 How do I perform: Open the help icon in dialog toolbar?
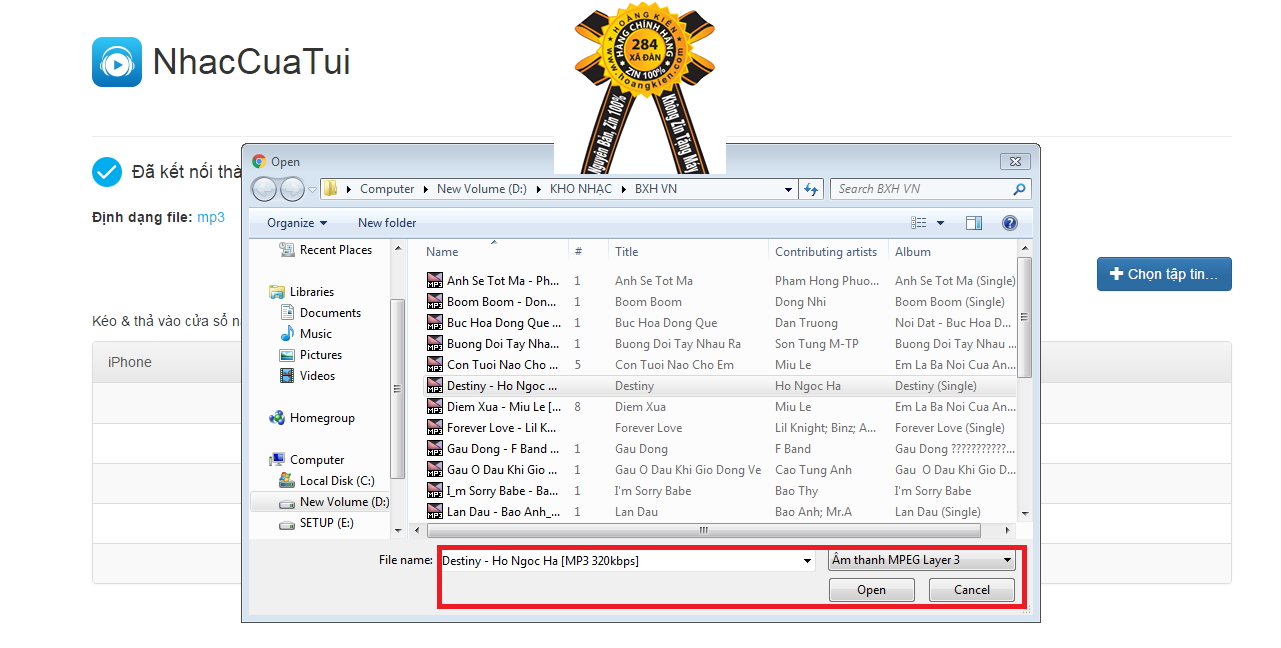click(1009, 223)
